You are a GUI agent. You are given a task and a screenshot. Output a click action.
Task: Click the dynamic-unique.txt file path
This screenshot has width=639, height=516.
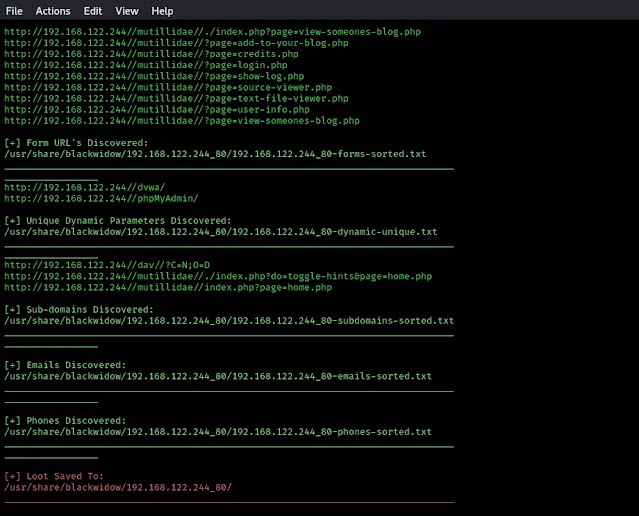coord(220,232)
